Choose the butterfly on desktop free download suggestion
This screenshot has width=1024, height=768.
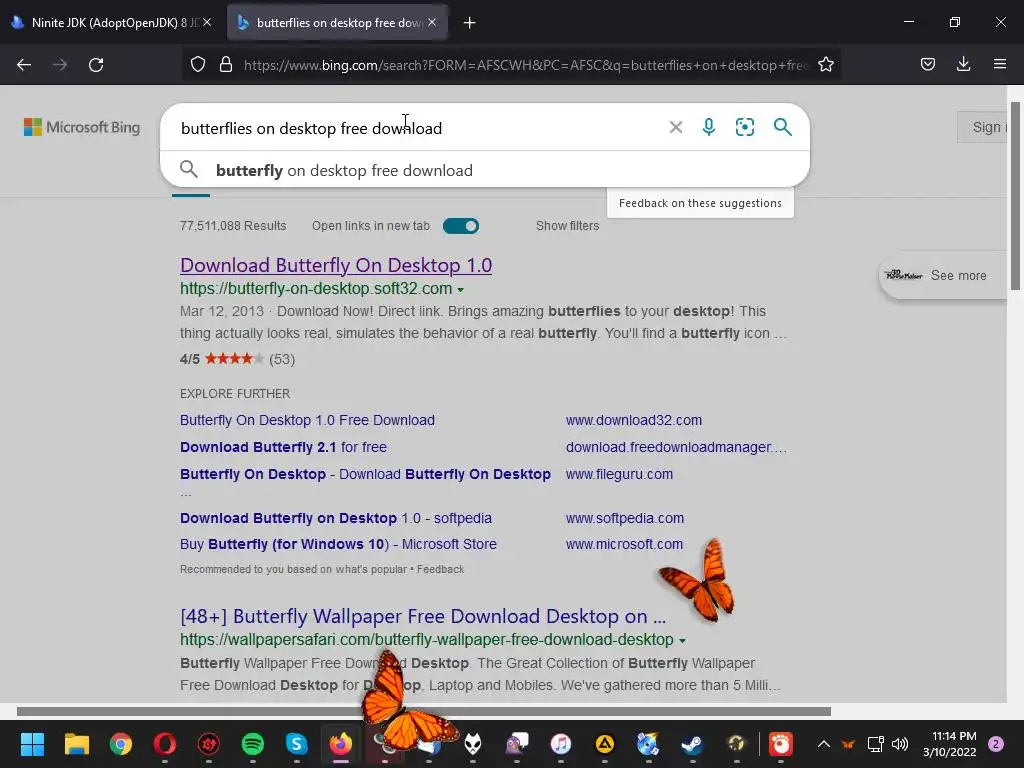click(485, 170)
